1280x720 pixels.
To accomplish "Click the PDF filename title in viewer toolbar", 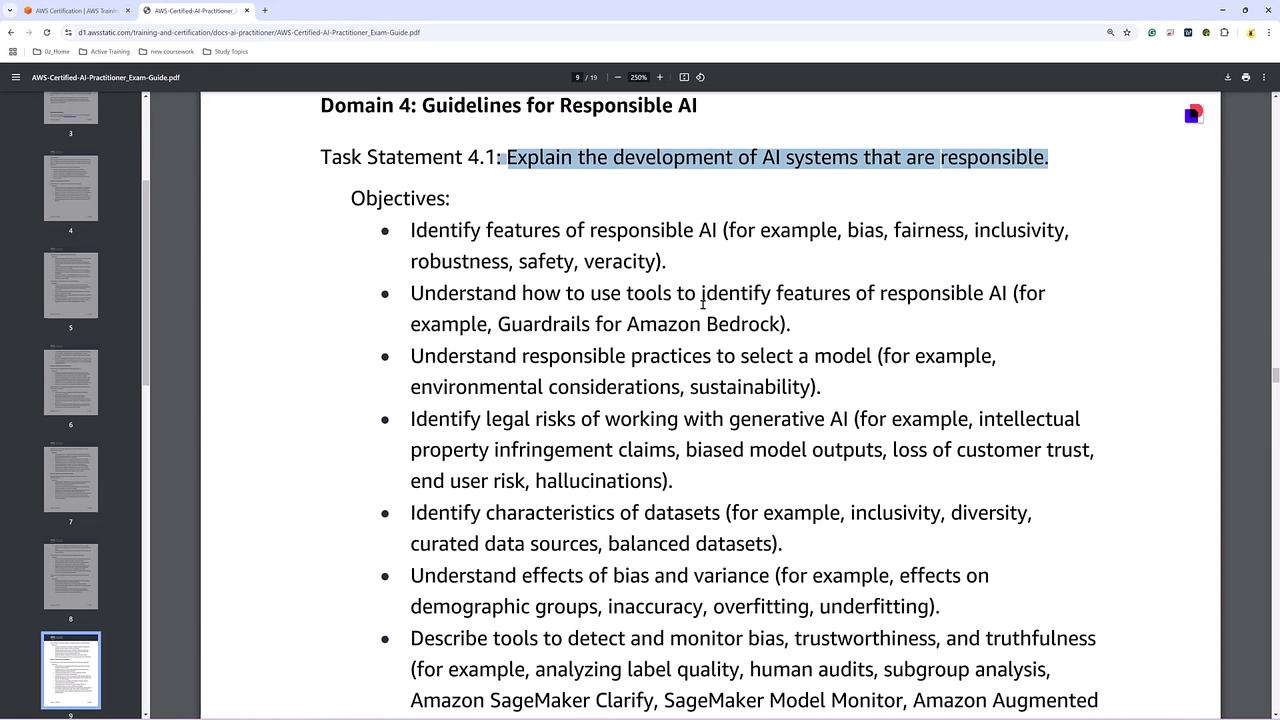I will pyautogui.click(x=106, y=77).
